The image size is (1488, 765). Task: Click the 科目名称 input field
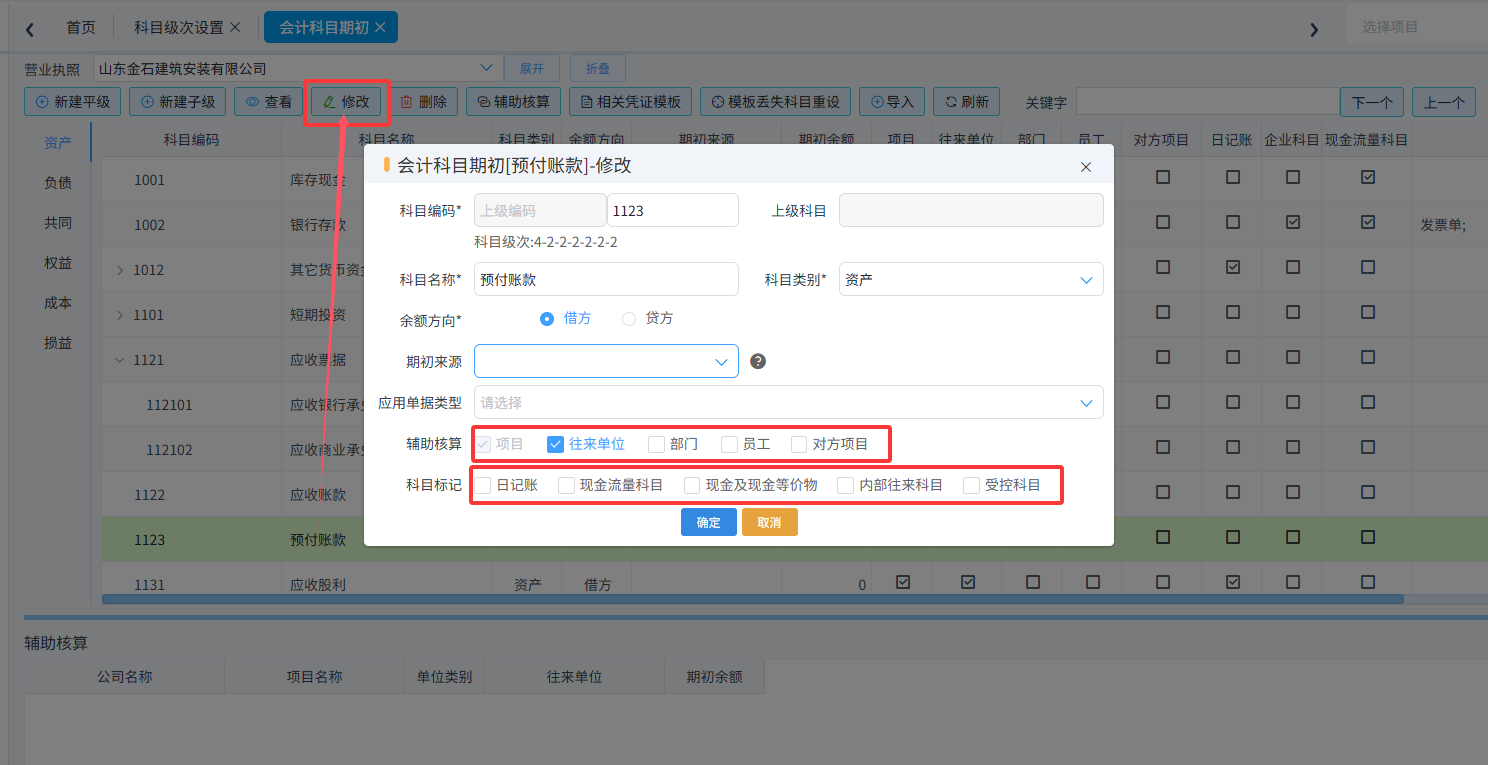(606, 280)
